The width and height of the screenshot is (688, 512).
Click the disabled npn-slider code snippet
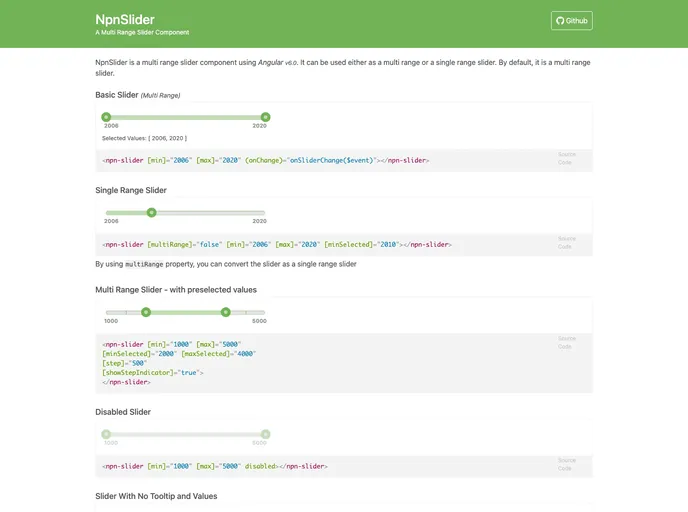click(x=215, y=466)
